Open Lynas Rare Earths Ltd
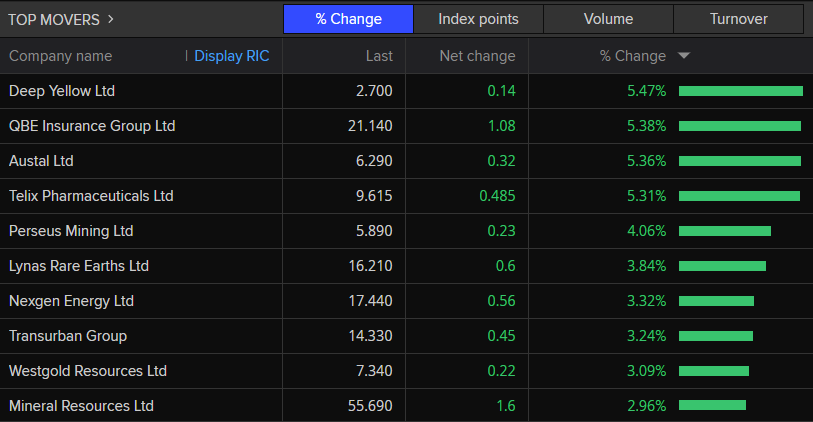The height and width of the screenshot is (422, 813). coord(78,266)
